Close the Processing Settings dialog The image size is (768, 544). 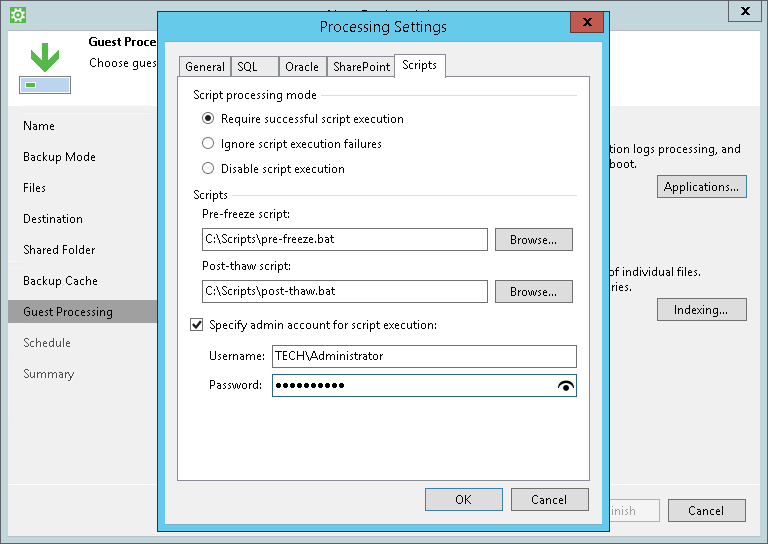(587, 22)
